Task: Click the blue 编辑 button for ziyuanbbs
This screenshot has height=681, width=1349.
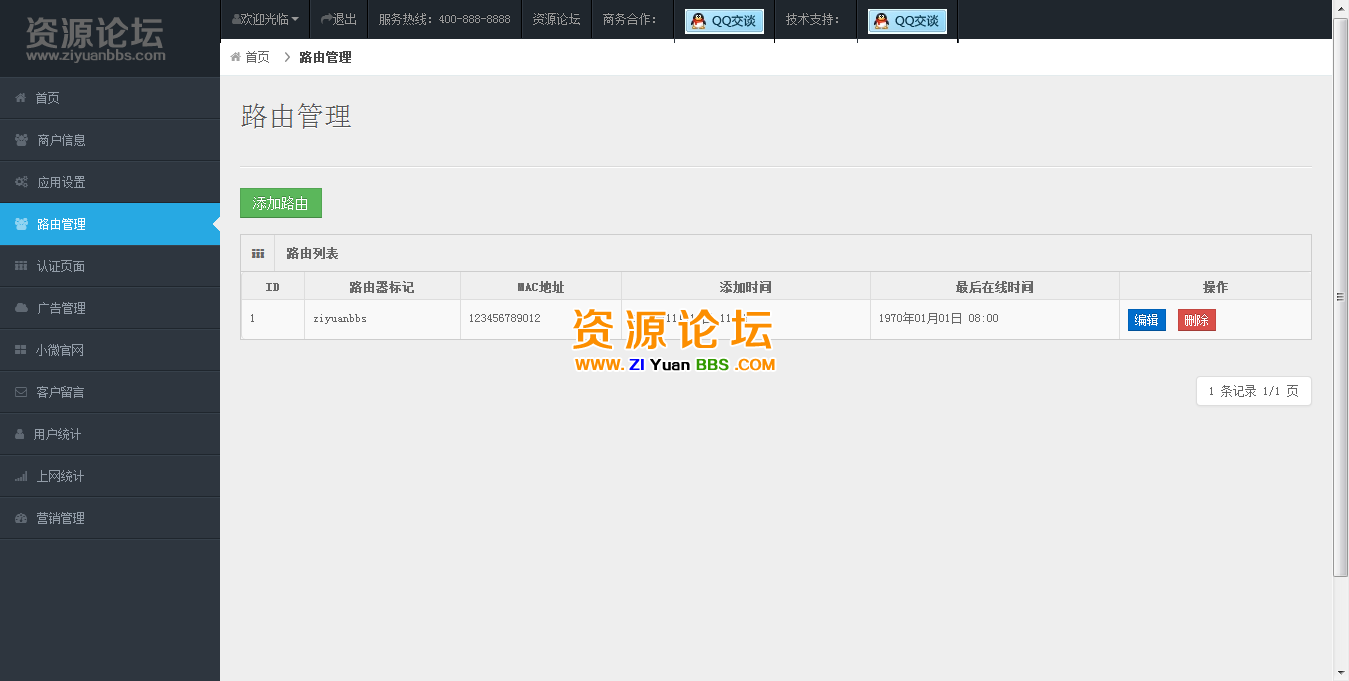Action: point(1147,320)
